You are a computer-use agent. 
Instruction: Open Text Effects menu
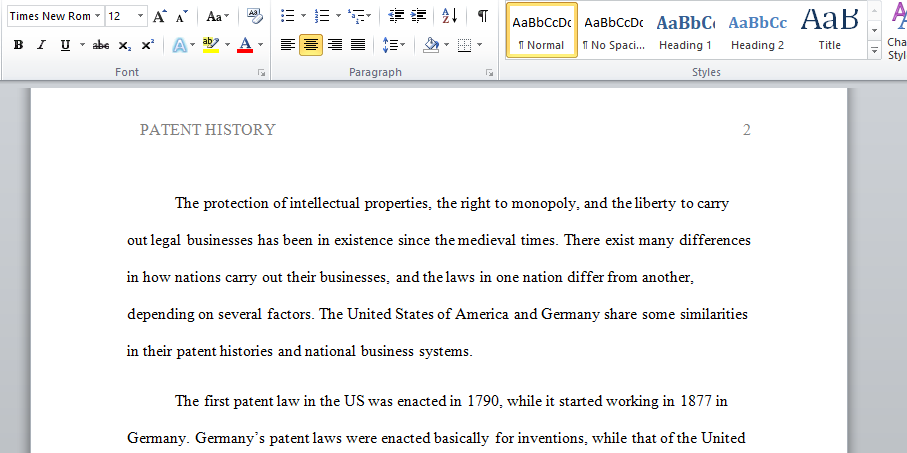pyautogui.click(x=180, y=45)
